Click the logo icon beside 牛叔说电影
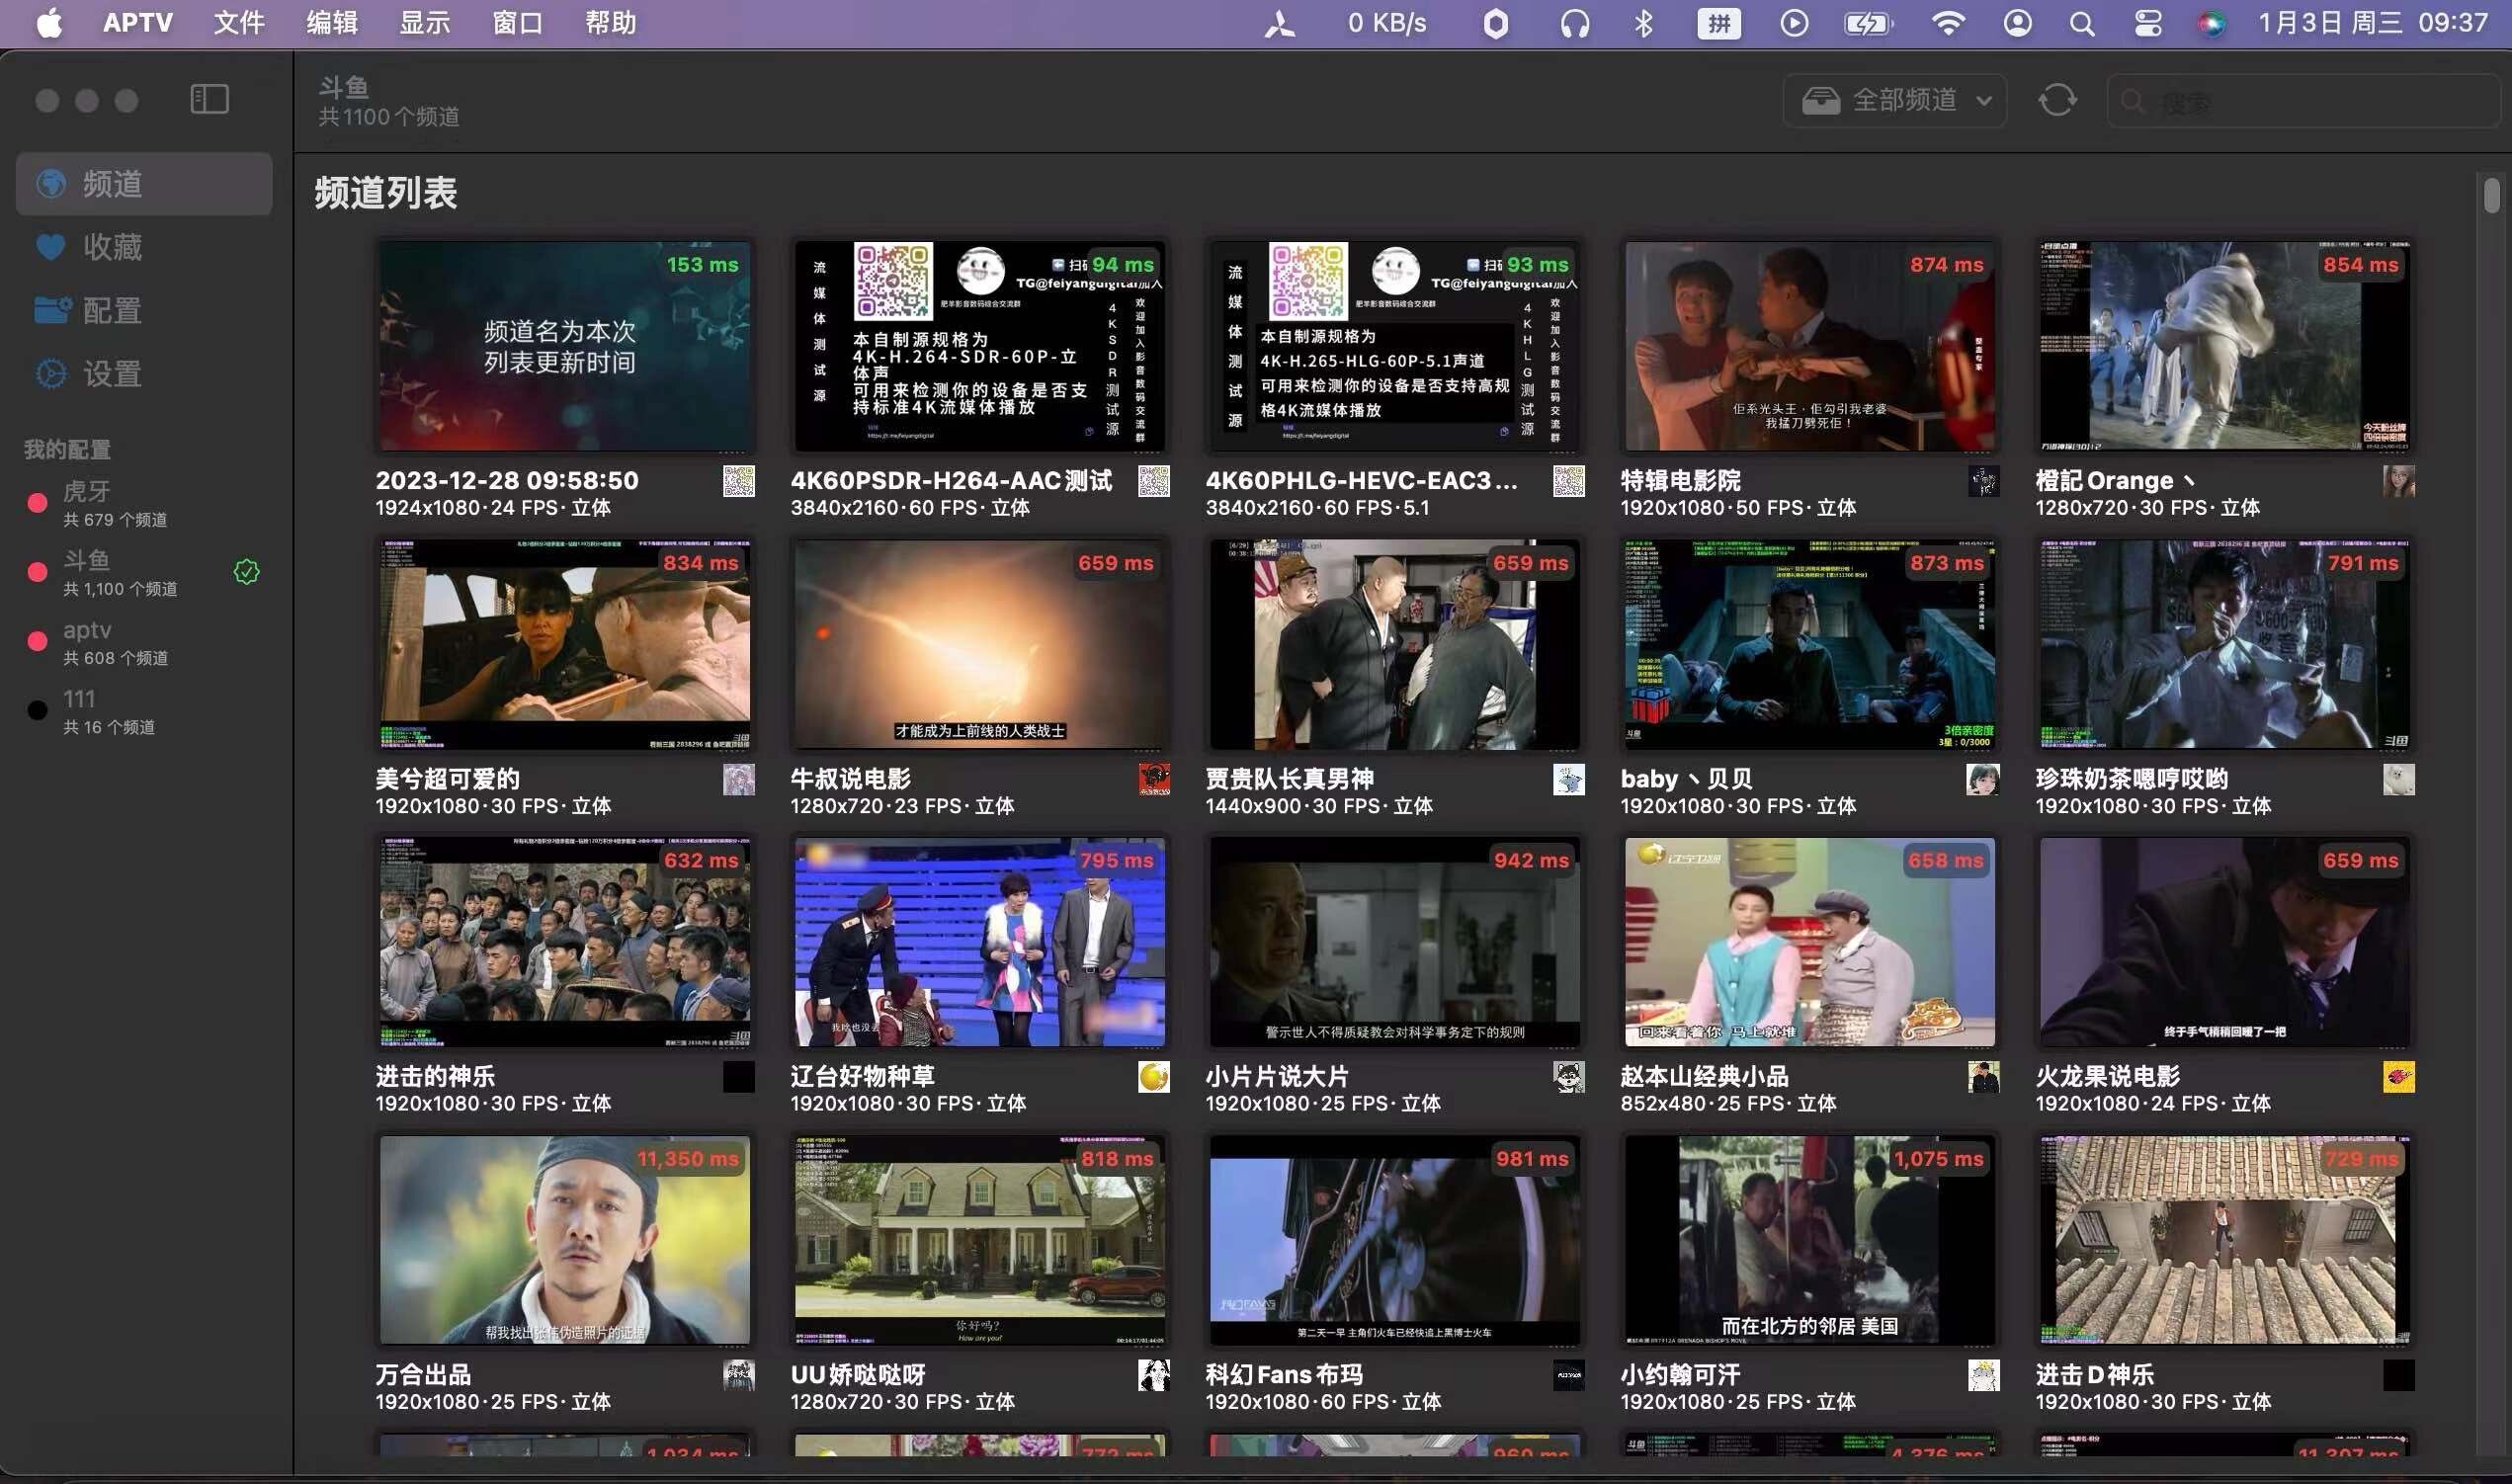Image resolution: width=2512 pixels, height=1484 pixels. pyautogui.click(x=1153, y=779)
